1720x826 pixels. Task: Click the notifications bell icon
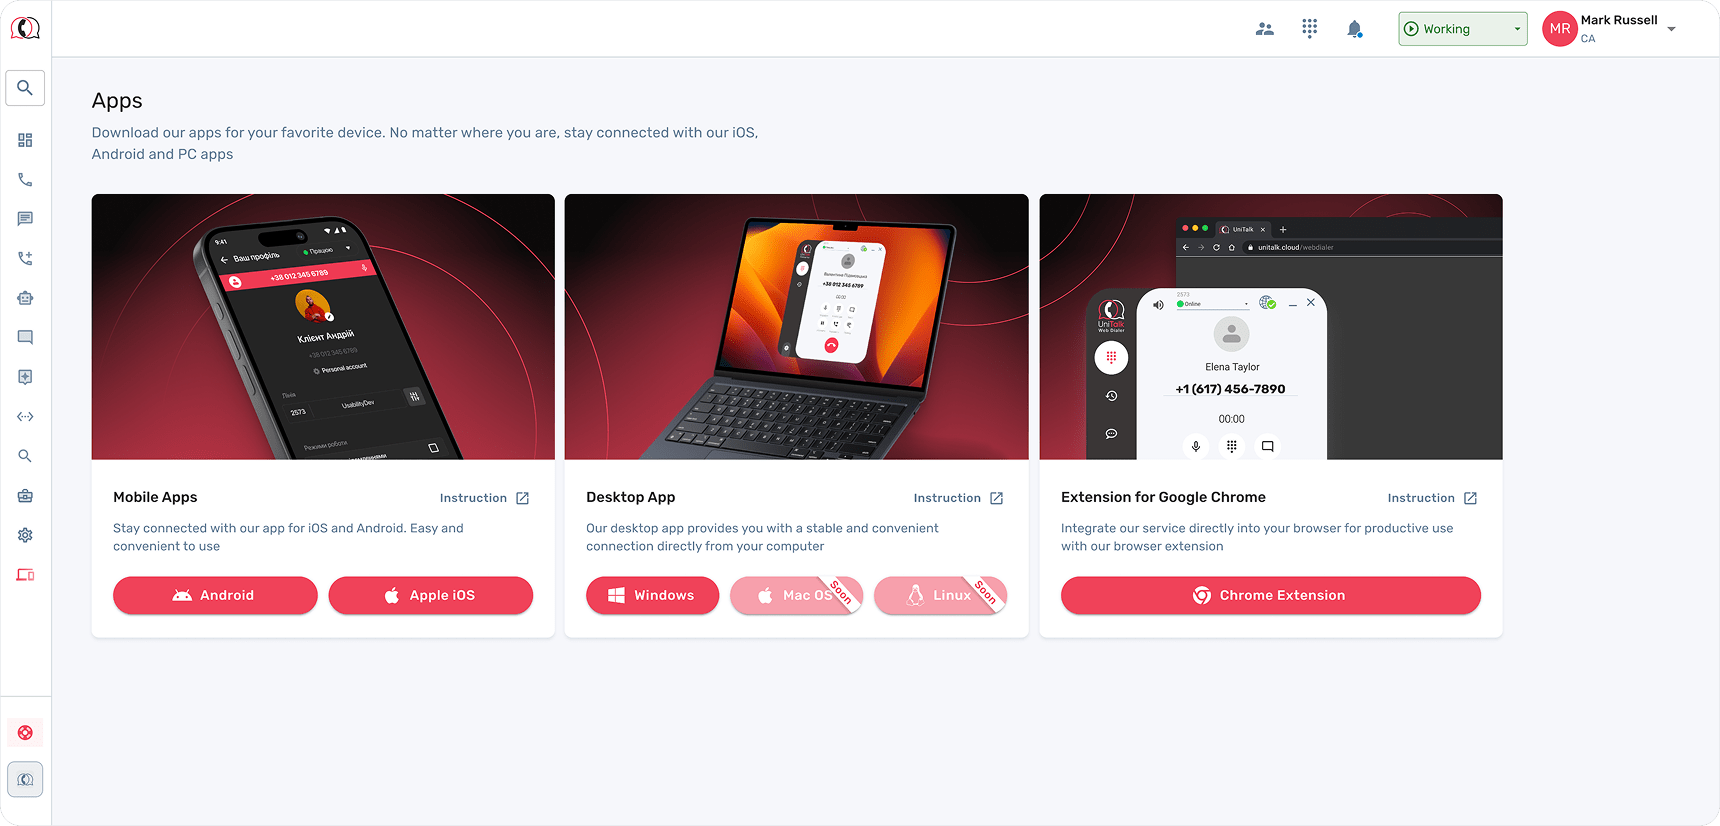(x=1354, y=29)
